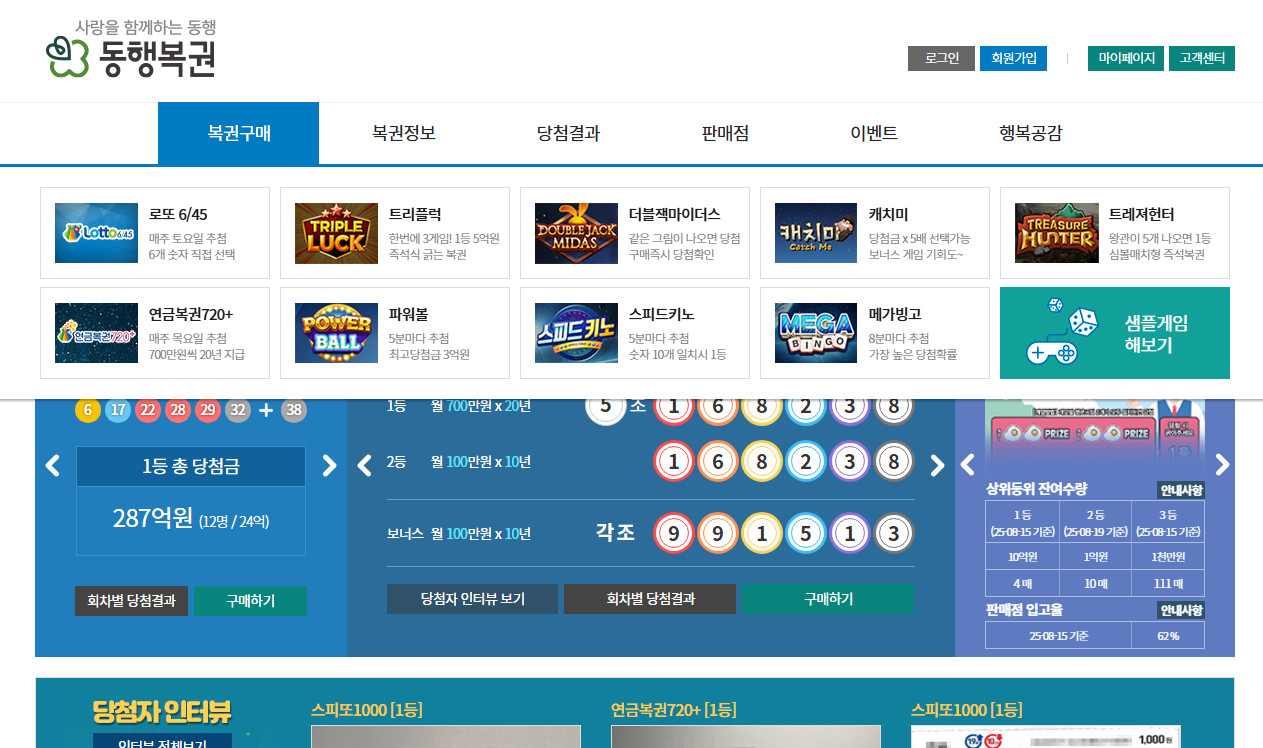1263x748 pixels.
Task: Open the 스피드키노 title link
Action: (661, 314)
